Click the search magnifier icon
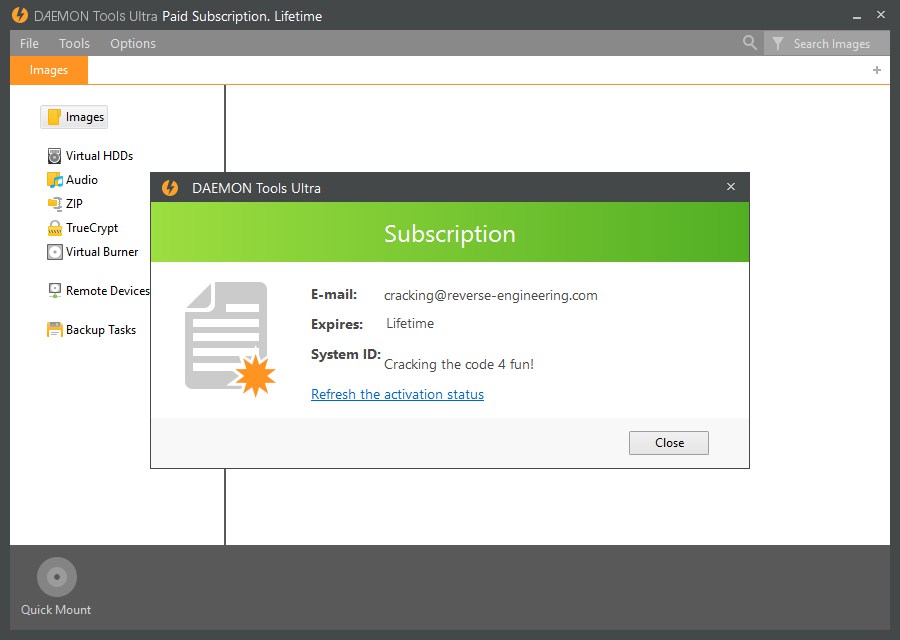This screenshot has width=900, height=640. pyautogui.click(x=750, y=42)
